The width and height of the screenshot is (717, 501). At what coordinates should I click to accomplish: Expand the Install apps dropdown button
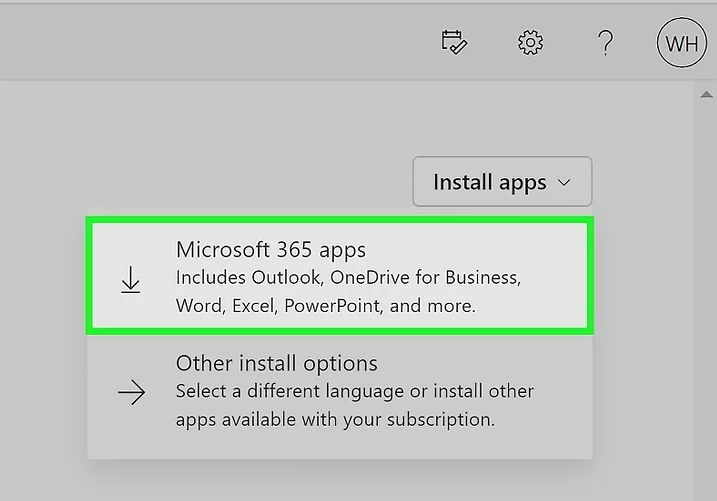[x=502, y=181]
